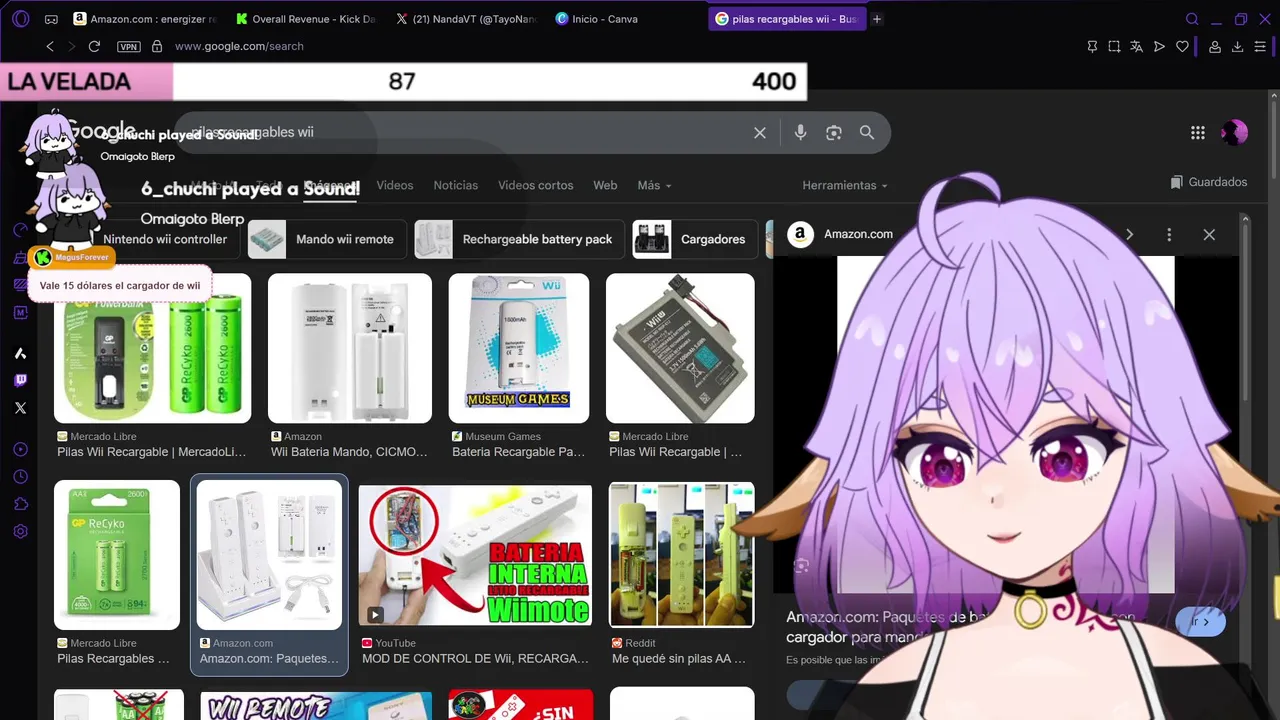Open the GX Corner gamepad icon
The image size is (1280, 720).
coord(52,19)
